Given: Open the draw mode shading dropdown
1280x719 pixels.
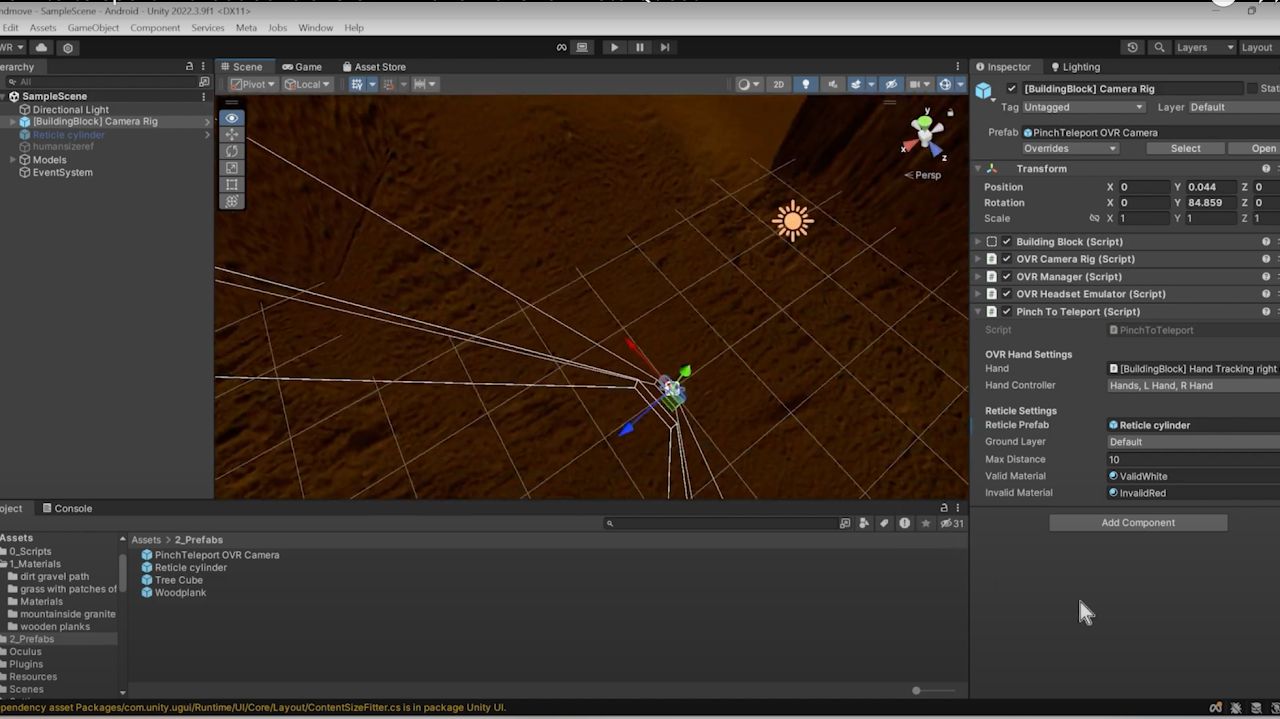Looking at the screenshot, I should (748, 84).
